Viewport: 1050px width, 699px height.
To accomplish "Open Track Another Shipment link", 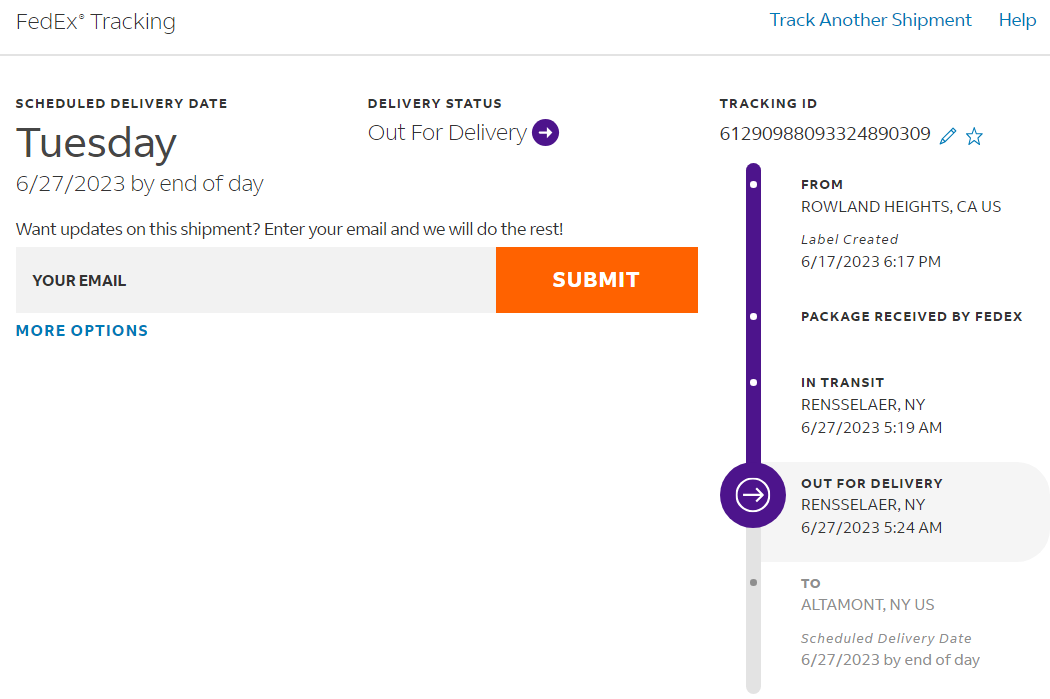I will (x=870, y=20).
